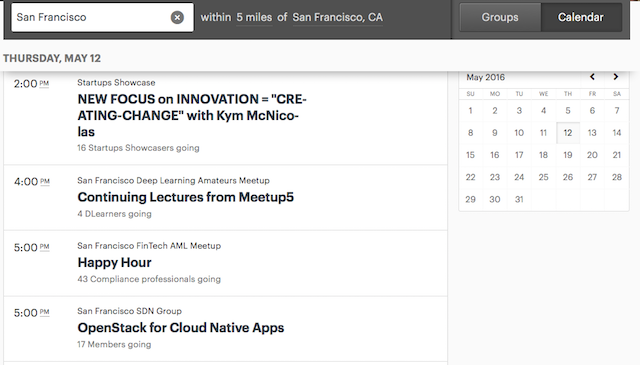Image resolution: width=640 pixels, height=365 pixels.
Task: Select May 12 in the calendar
Action: 568,133
